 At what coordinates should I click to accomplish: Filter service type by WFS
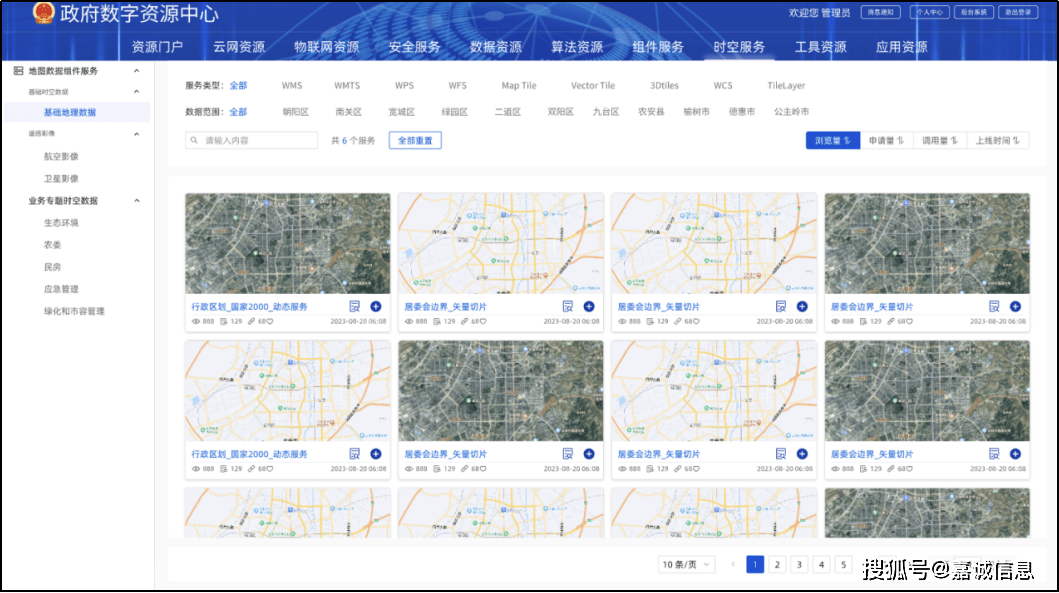(x=457, y=86)
